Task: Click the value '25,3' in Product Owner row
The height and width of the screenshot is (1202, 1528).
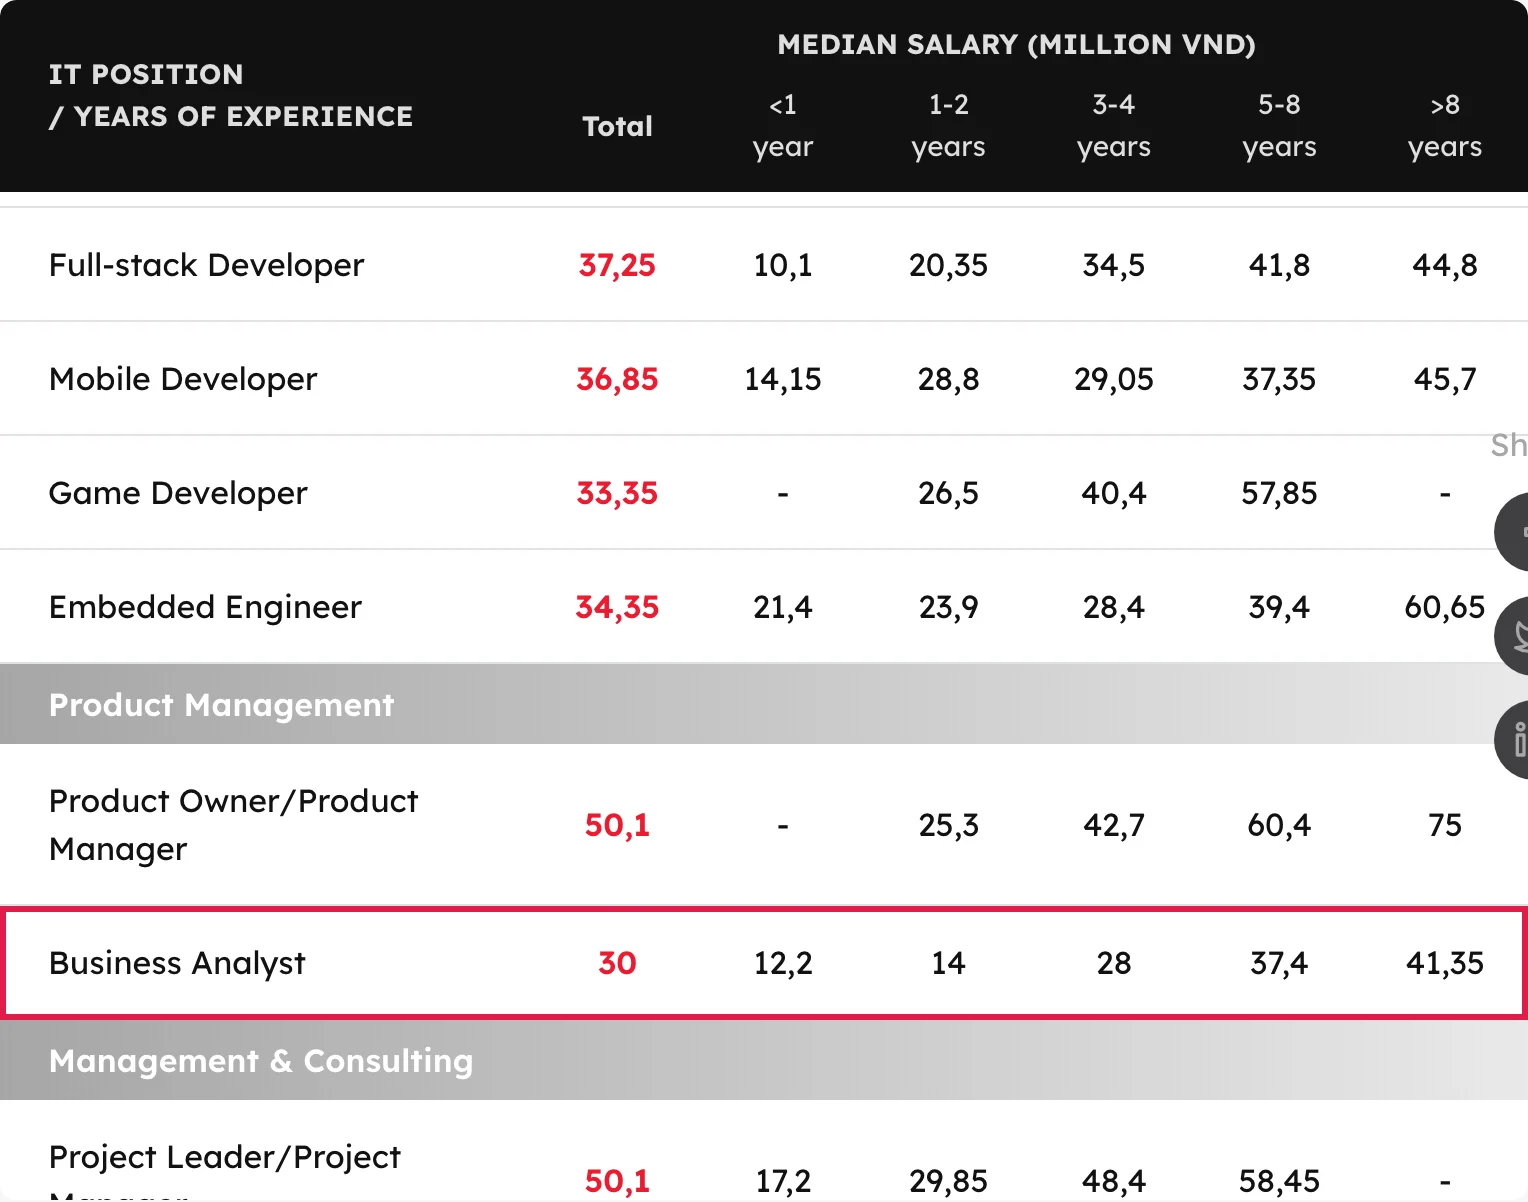Action: [948, 825]
